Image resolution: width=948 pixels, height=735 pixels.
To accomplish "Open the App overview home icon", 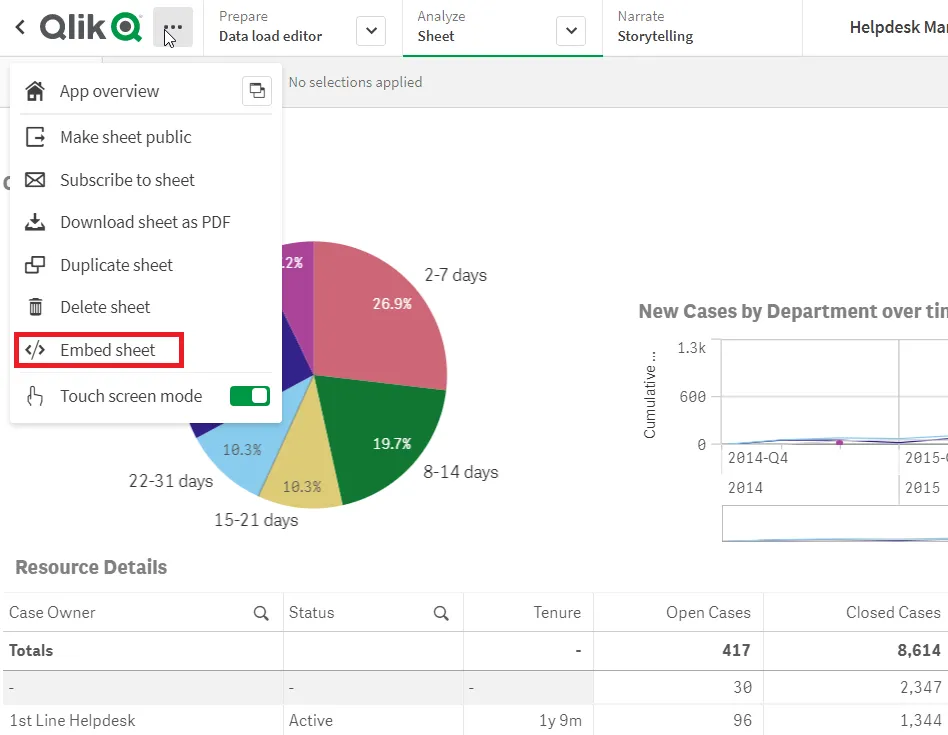I will coord(34,91).
